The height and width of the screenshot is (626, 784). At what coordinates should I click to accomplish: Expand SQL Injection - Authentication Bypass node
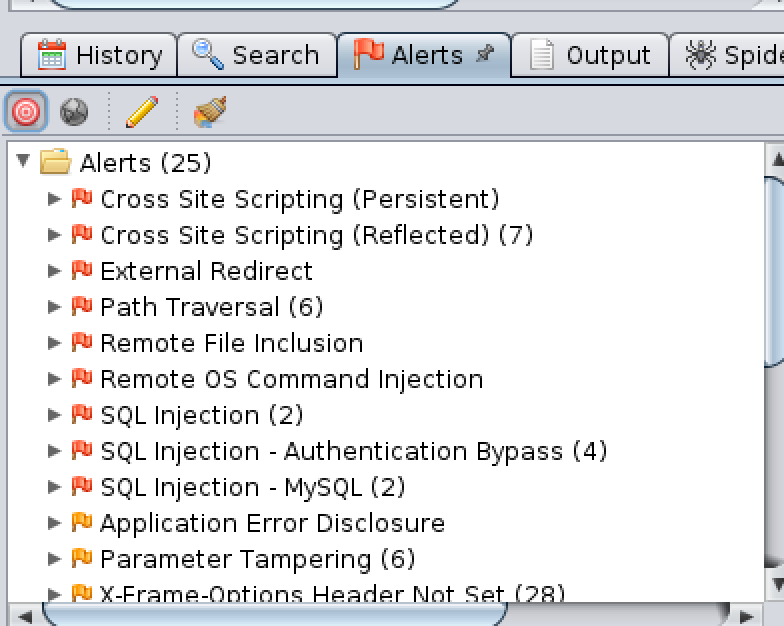[55, 451]
